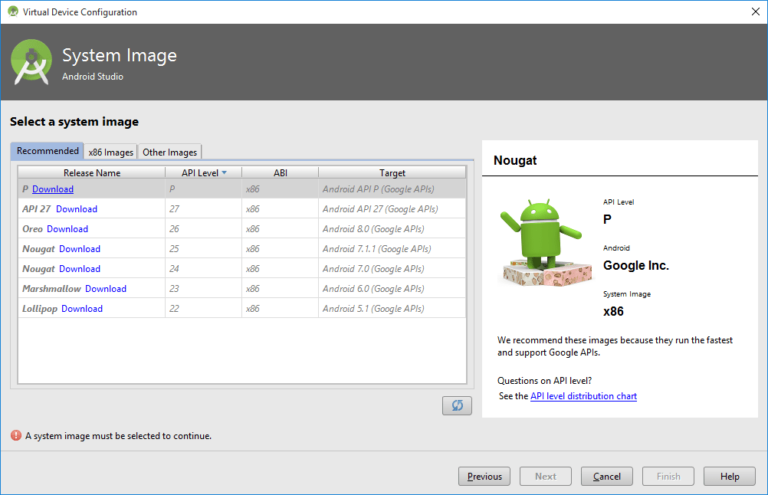Click the small Android icon in title bar

[x=13, y=11]
